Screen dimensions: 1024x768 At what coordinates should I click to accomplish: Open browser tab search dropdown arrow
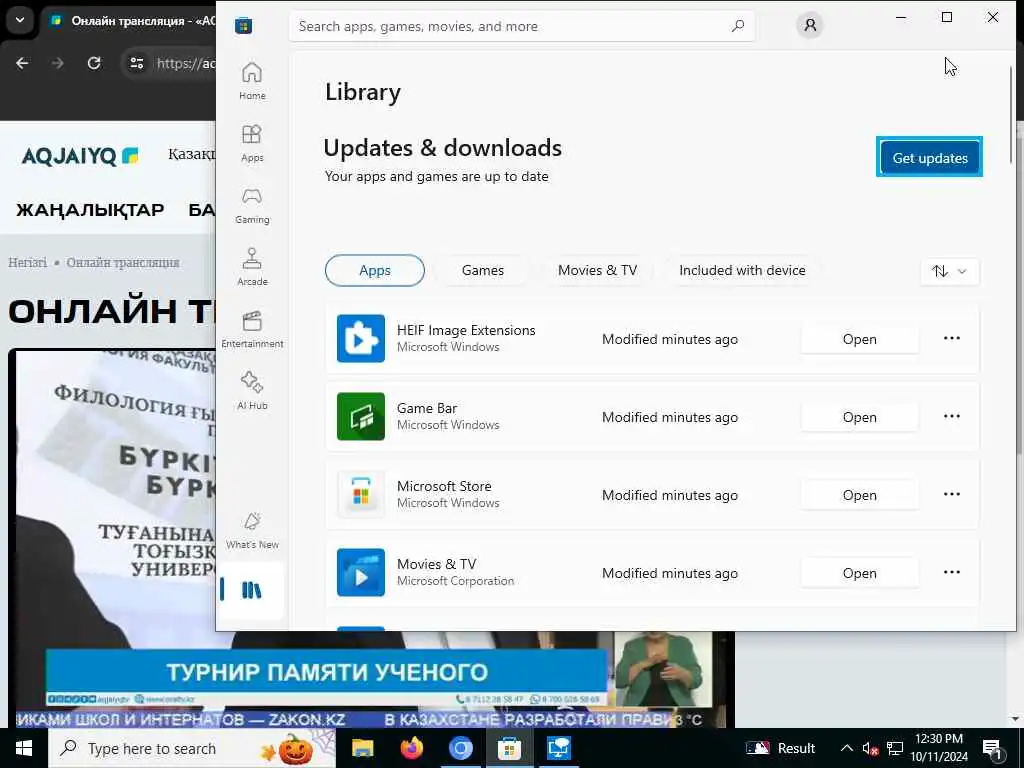click(20, 20)
